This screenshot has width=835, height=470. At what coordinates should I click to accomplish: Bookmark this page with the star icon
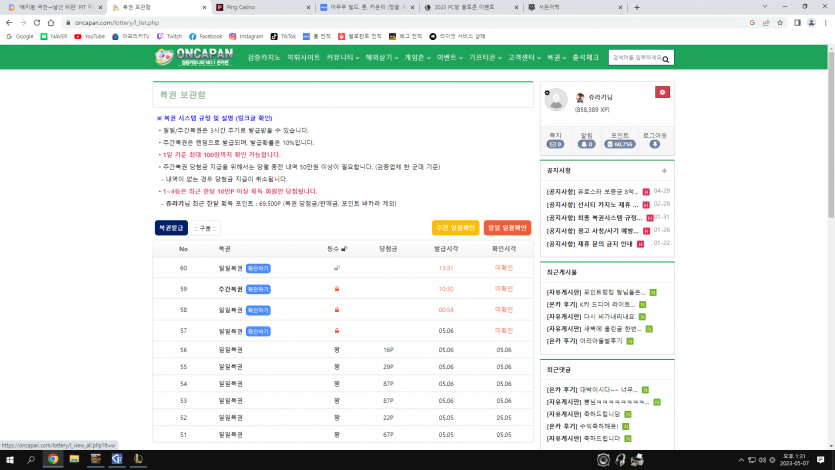[780, 22]
